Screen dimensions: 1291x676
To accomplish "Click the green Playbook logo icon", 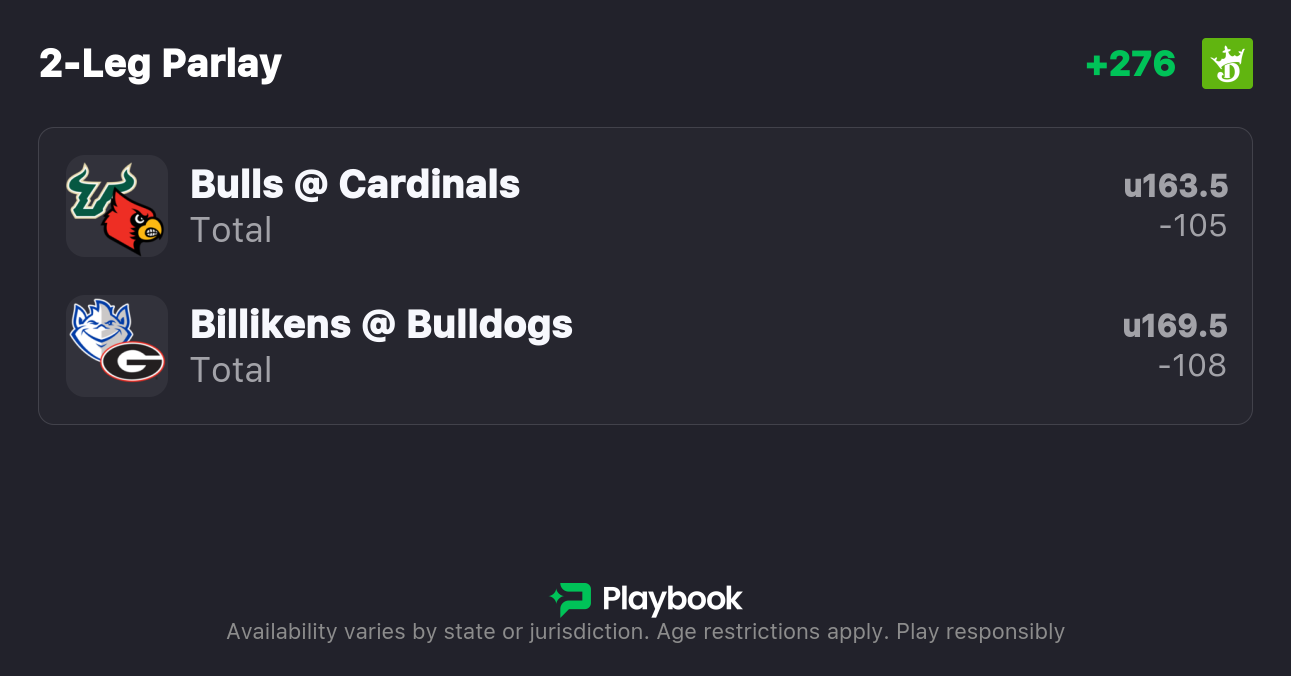I will (x=571, y=599).
